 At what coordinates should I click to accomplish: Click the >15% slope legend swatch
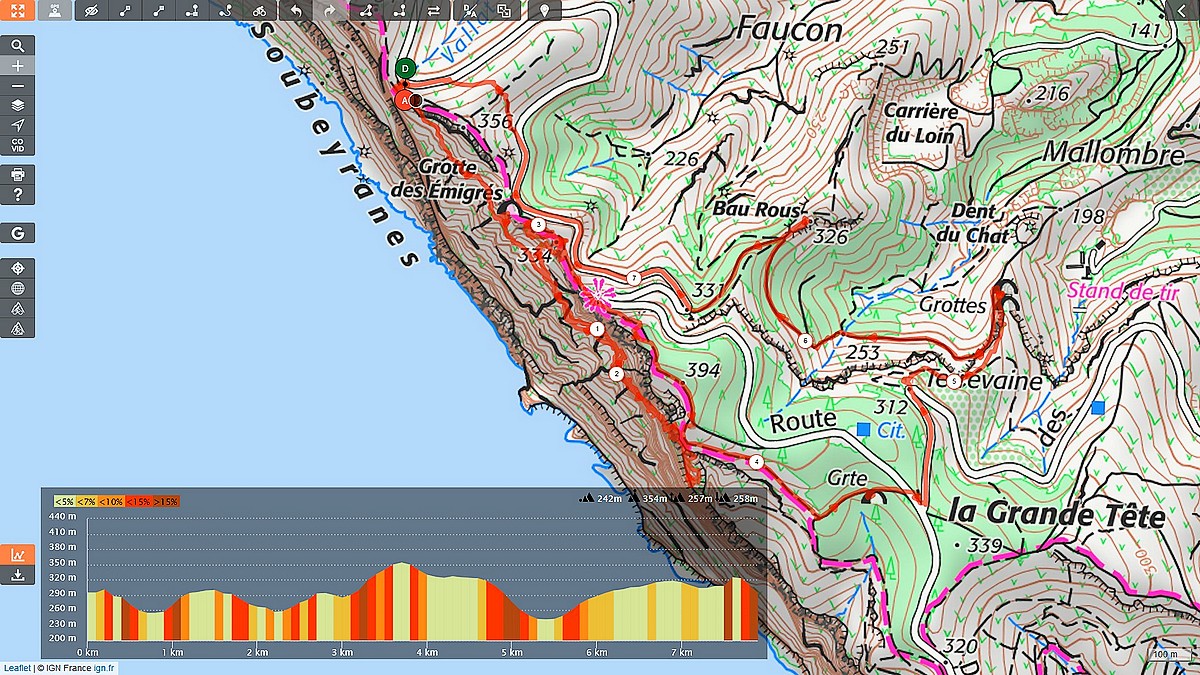point(165,501)
